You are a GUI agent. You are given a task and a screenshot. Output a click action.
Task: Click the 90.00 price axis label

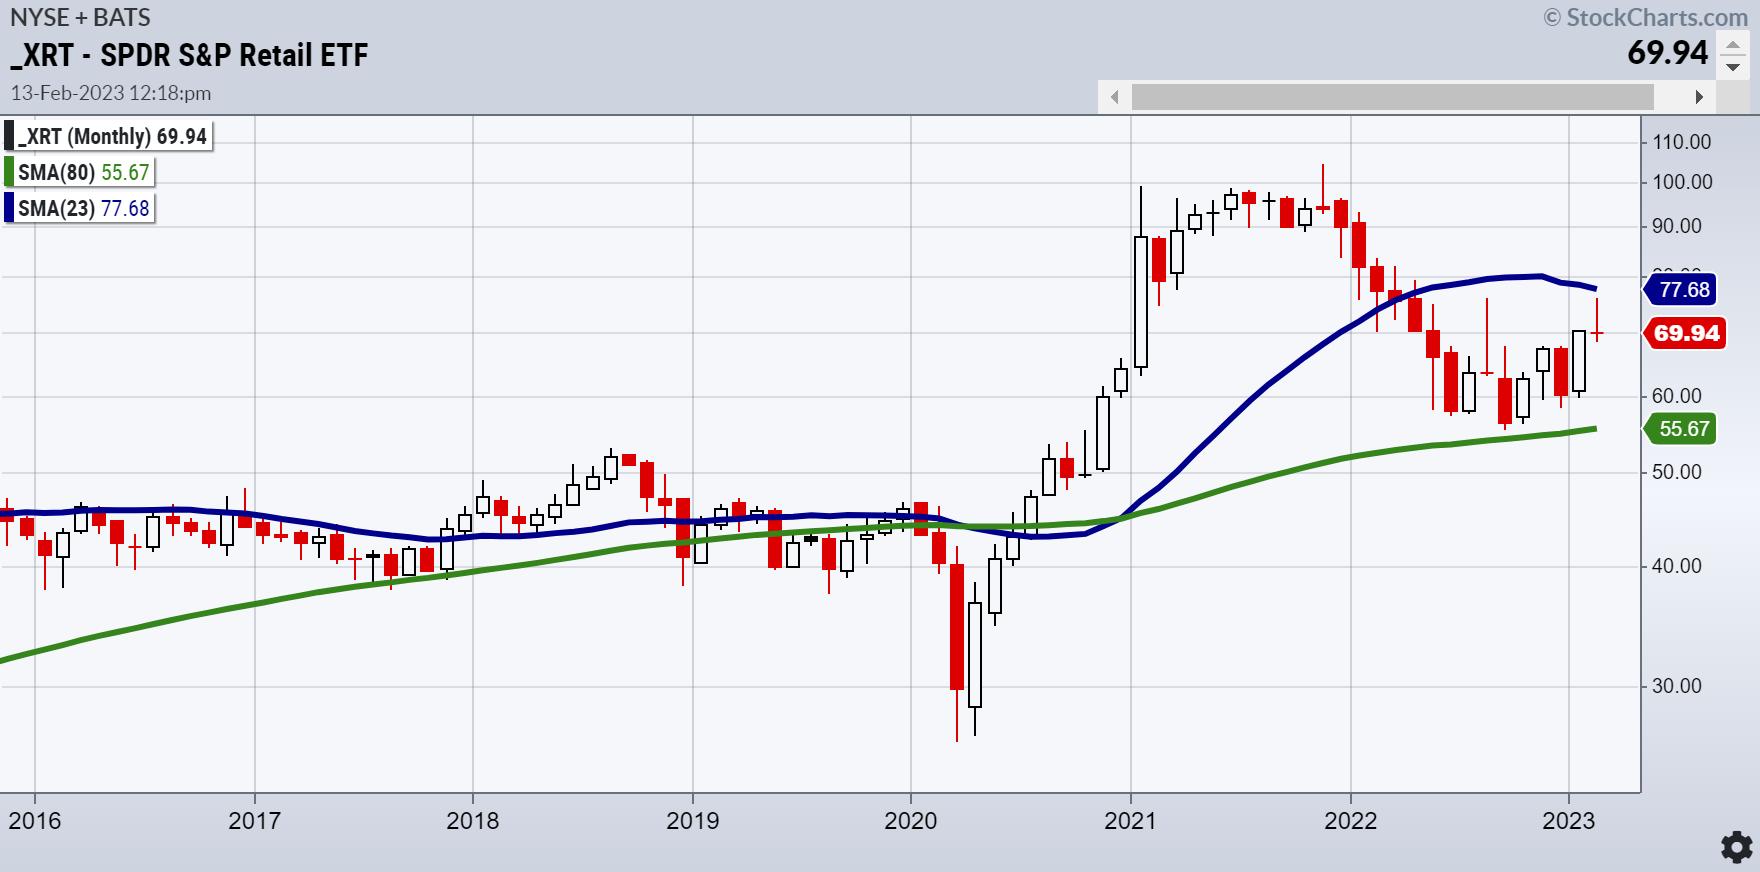[x=1678, y=227]
